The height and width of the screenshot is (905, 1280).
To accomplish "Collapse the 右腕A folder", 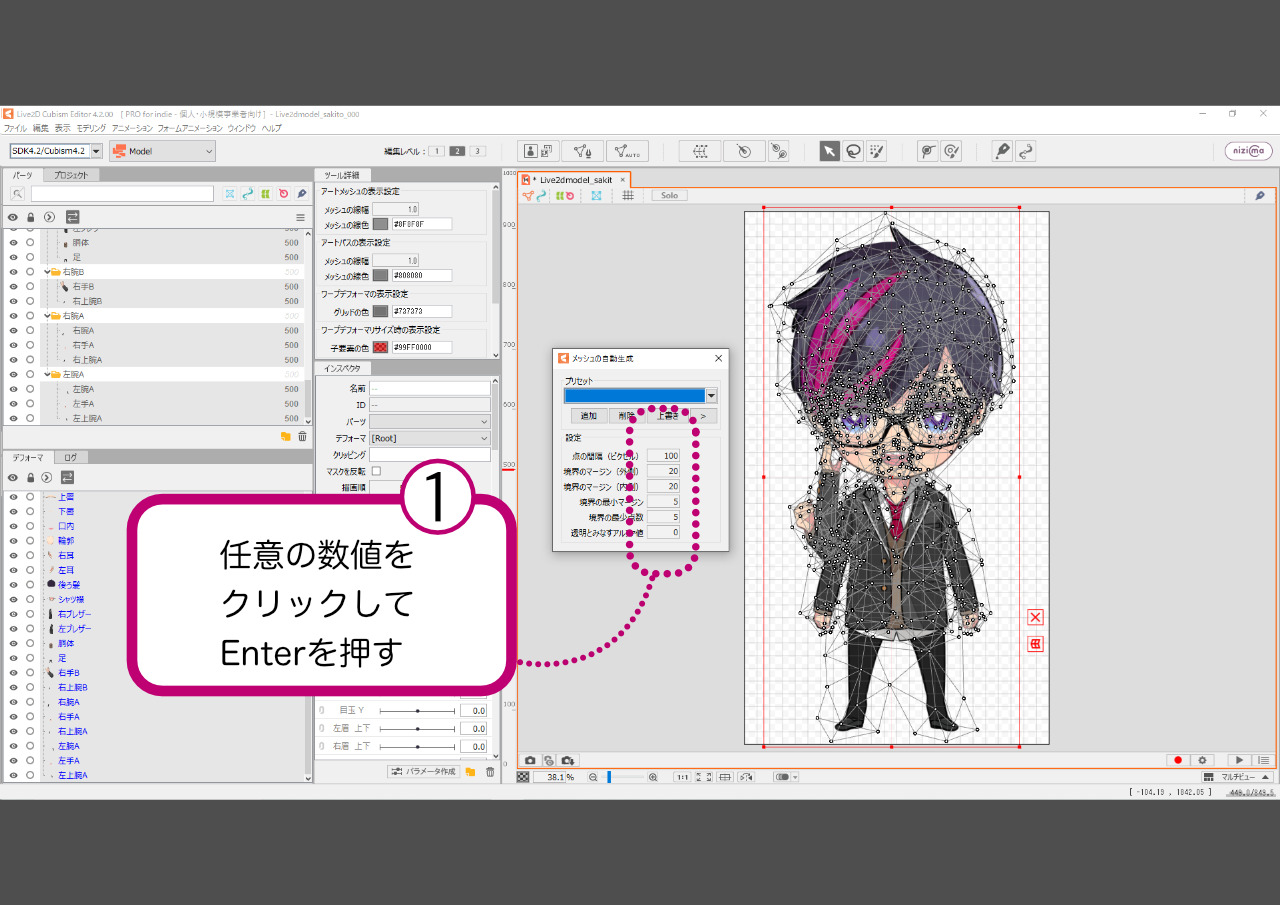I will pyautogui.click(x=46, y=315).
